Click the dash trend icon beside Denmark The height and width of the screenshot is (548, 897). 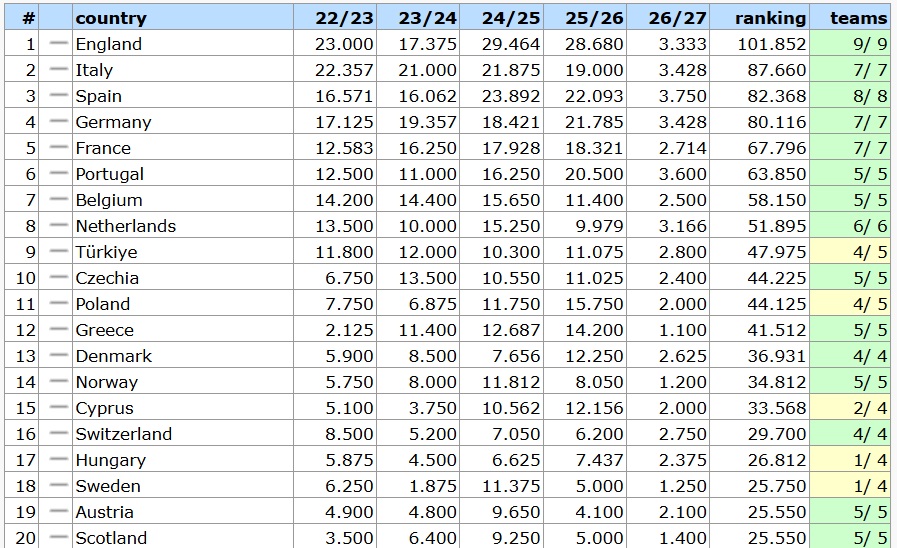(x=58, y=356)
